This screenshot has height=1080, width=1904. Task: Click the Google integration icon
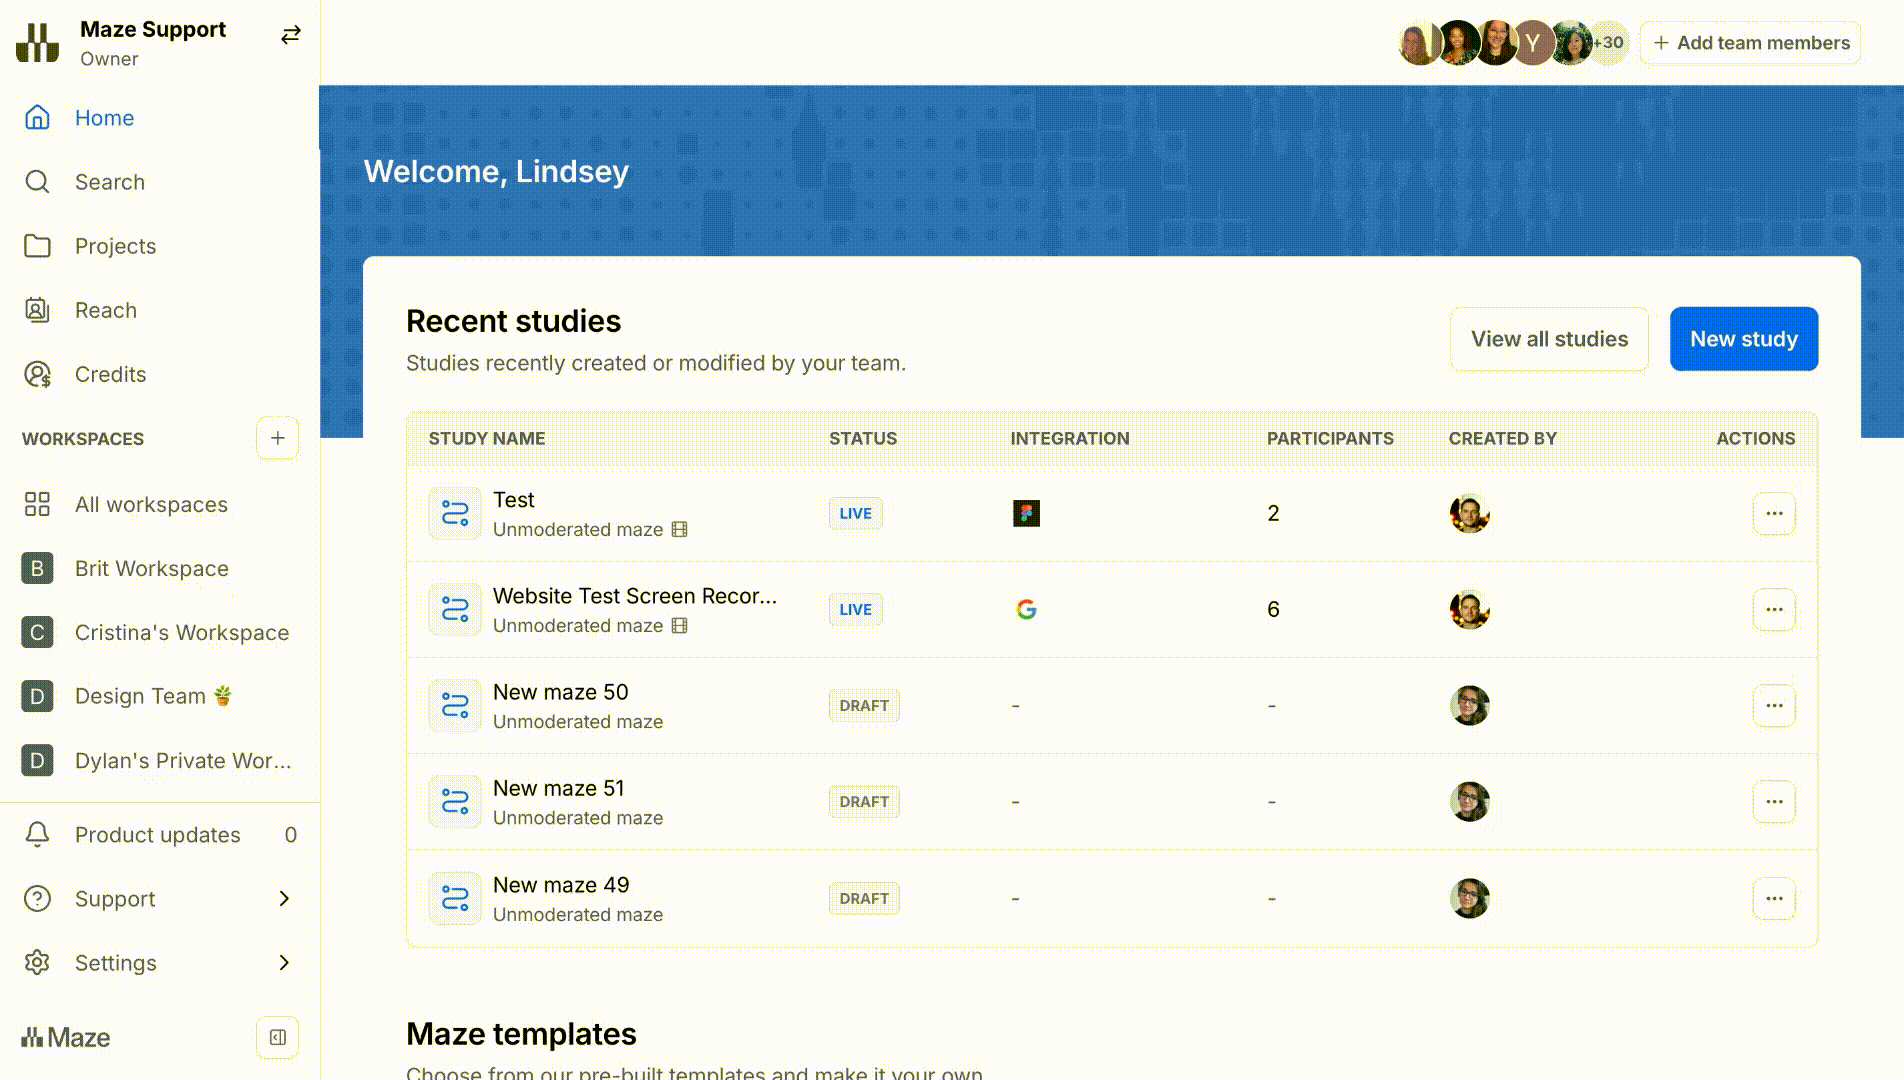(x=1026, y=609)
